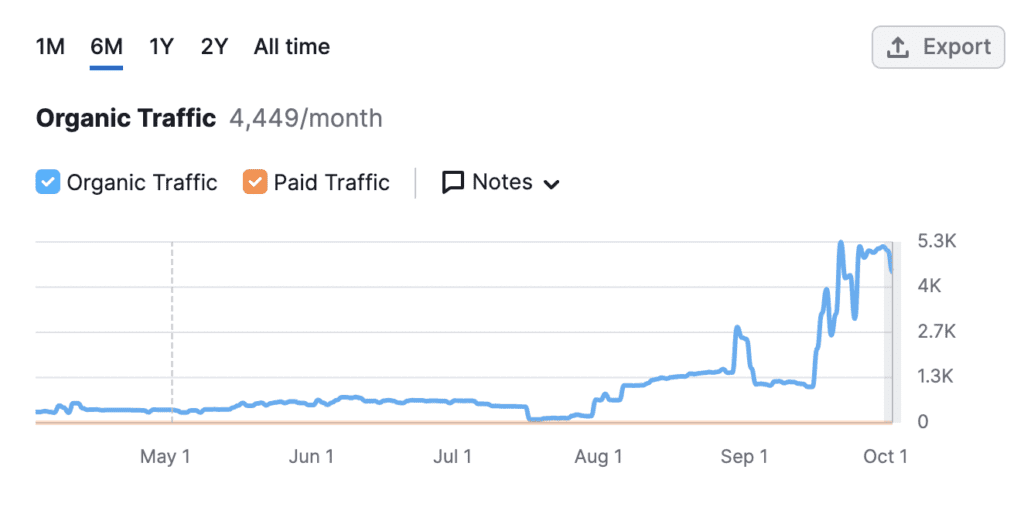Click the Aug 1 label on the x-axis

coord(599,457)
